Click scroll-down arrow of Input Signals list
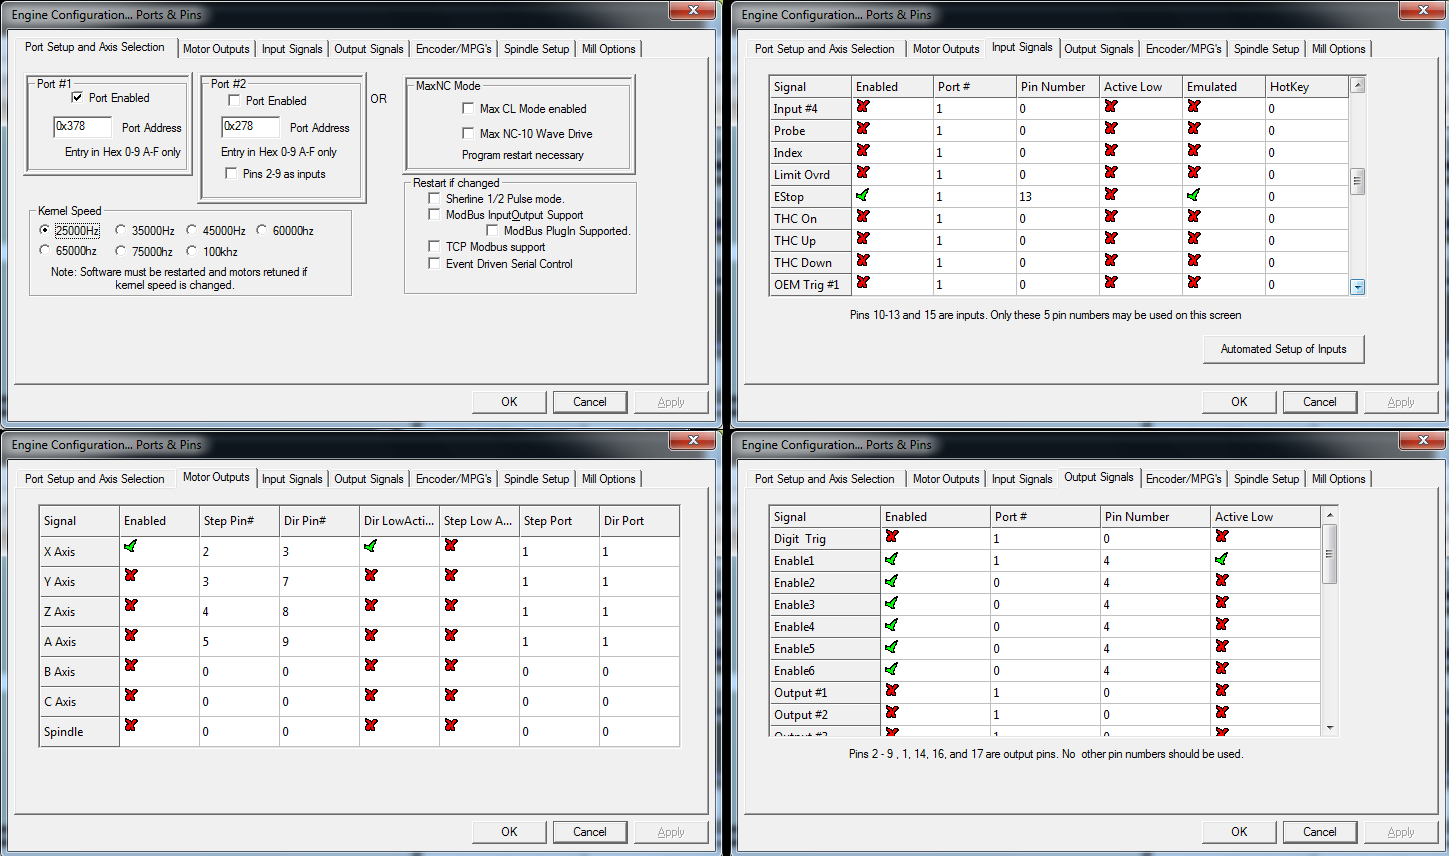Screen dimensions: 1449x856 1357,287
